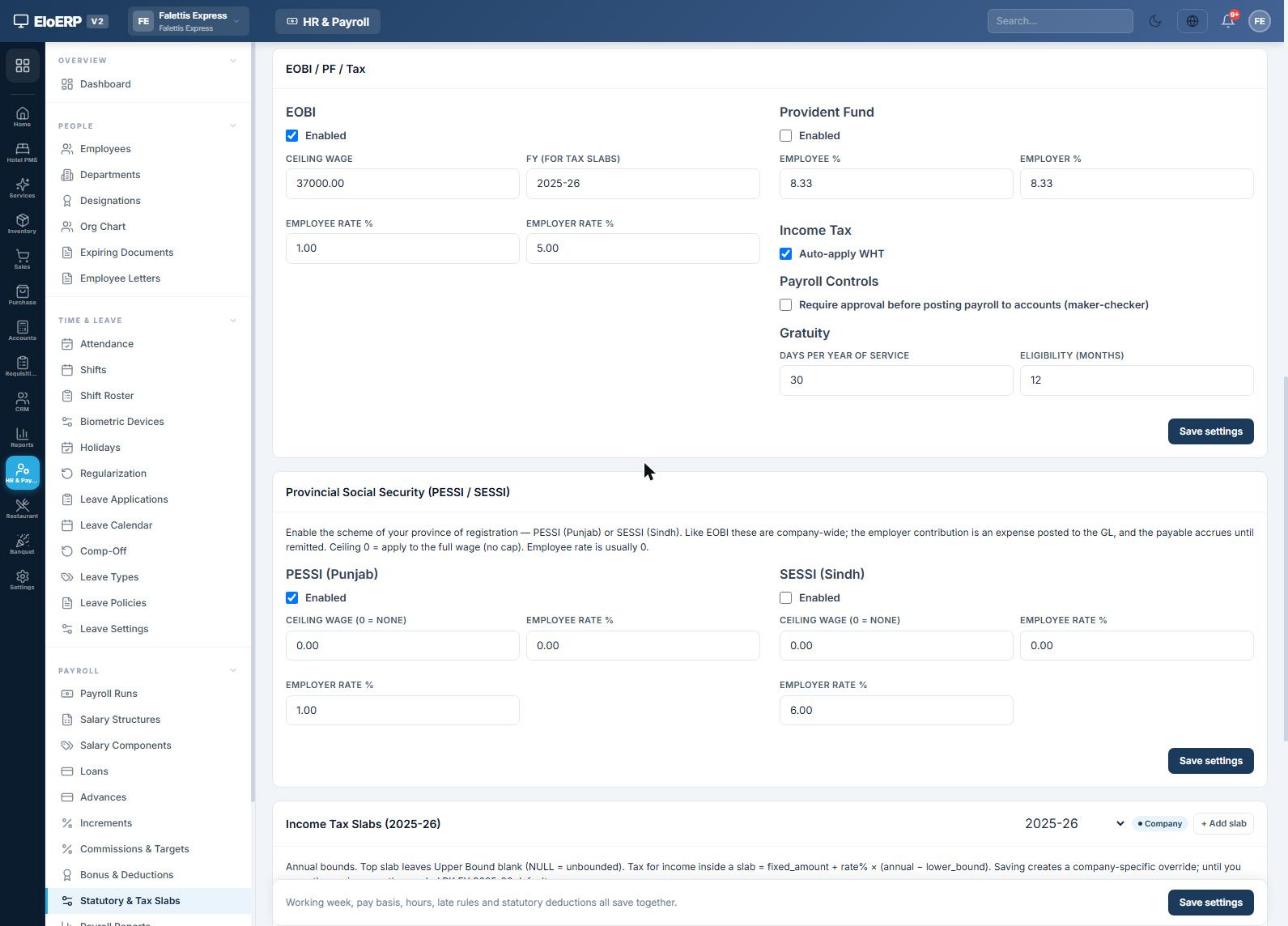Enable the SESSI (Sindh) checkbox
The height and width of the screenshot is (926, 1288).
coord(786,598)
